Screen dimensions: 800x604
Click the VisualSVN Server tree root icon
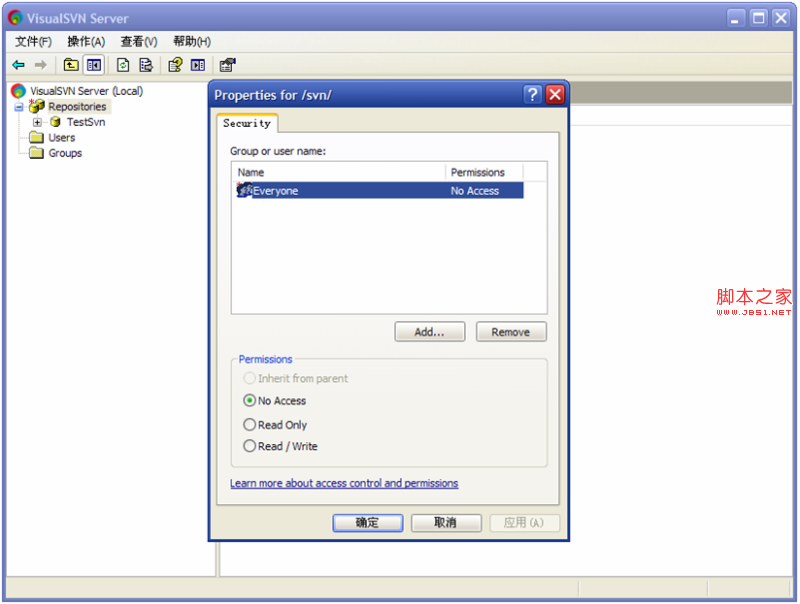tap(18, 91)
